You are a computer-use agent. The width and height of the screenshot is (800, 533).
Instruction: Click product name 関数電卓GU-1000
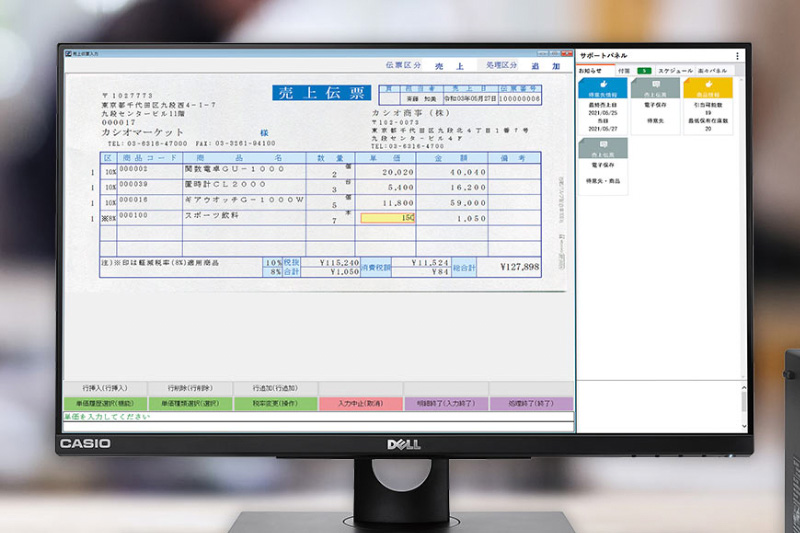[234, 169]
